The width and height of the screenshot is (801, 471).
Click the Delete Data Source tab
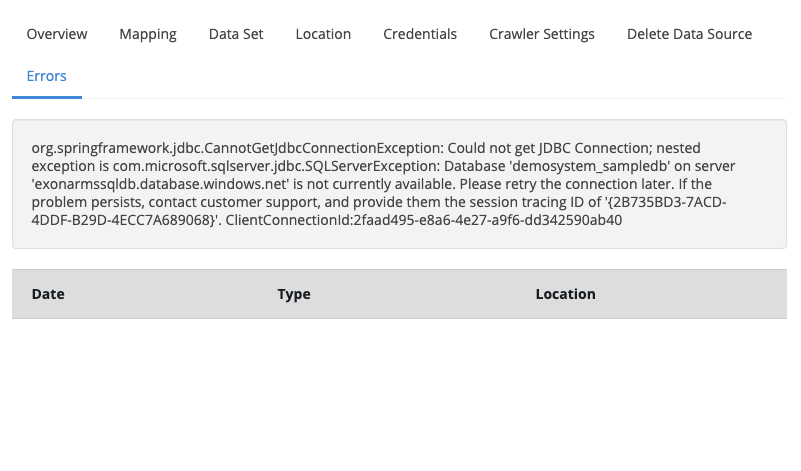[689, 34]
